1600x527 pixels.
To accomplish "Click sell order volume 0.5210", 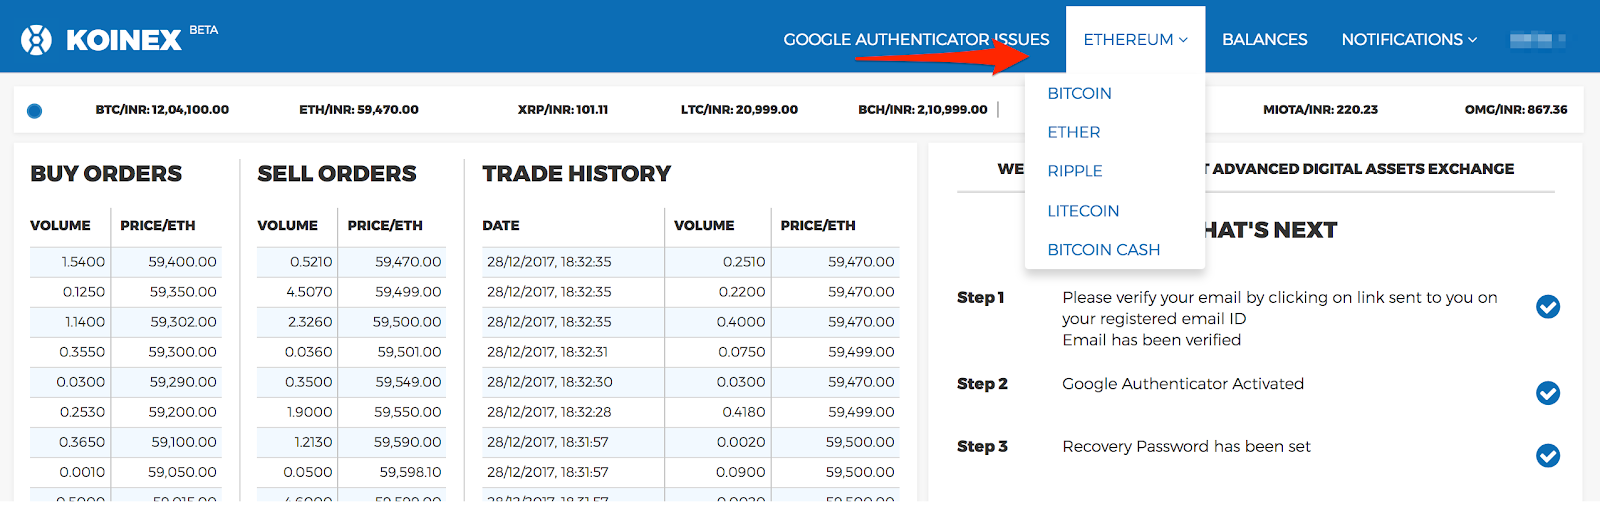I will [311, 262].
